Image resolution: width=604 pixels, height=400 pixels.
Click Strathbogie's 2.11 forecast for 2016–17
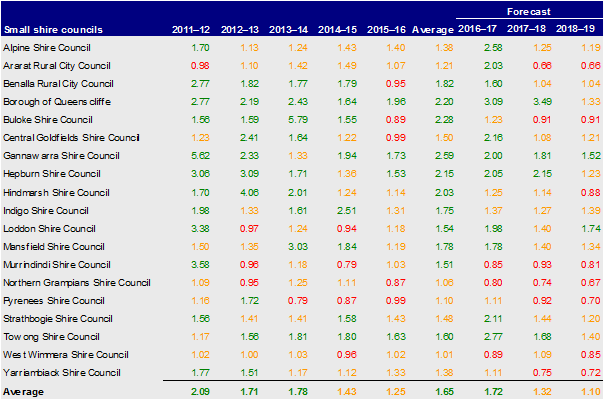coord(493,319)
